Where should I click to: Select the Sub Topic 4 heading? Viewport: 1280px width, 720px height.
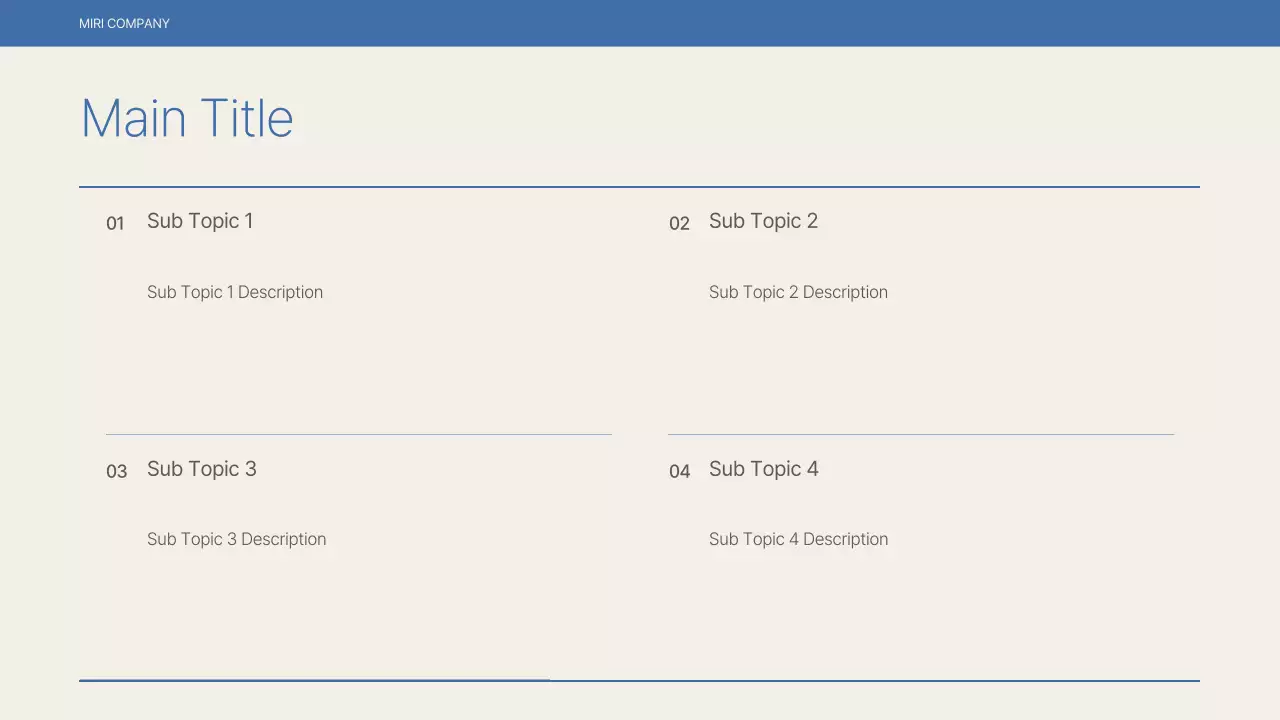[x=764, y=469]
